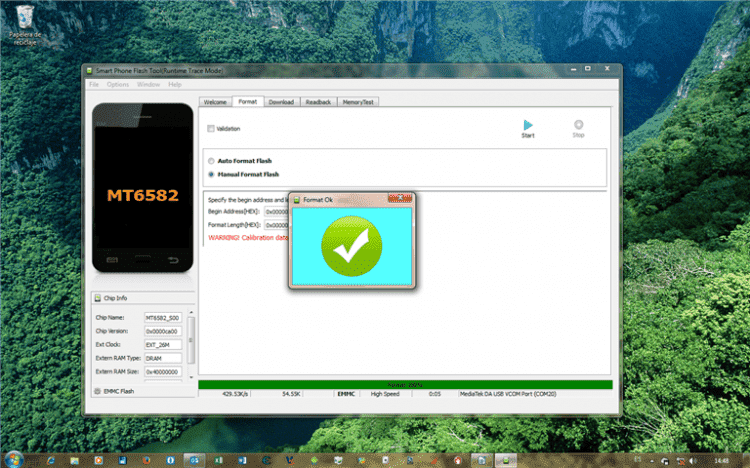
Task: Open Word from the taskbar
Action: point(243,460)
